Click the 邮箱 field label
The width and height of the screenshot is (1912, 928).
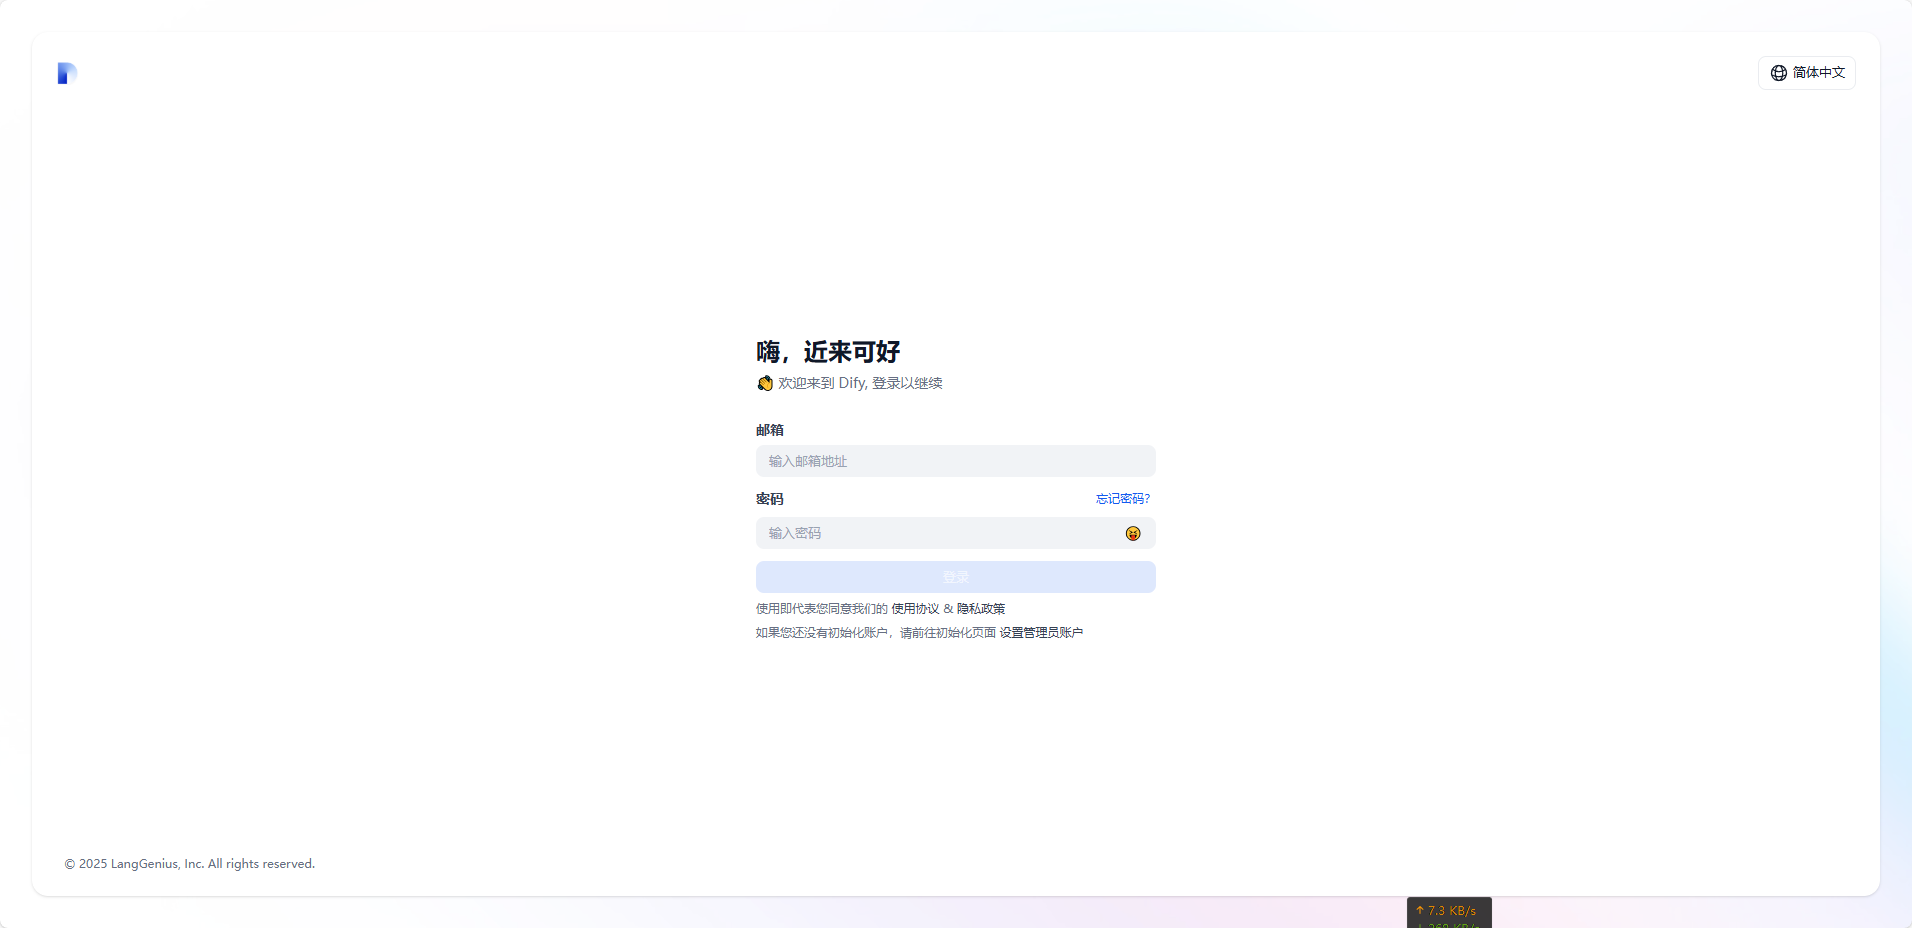click(770, 430)
